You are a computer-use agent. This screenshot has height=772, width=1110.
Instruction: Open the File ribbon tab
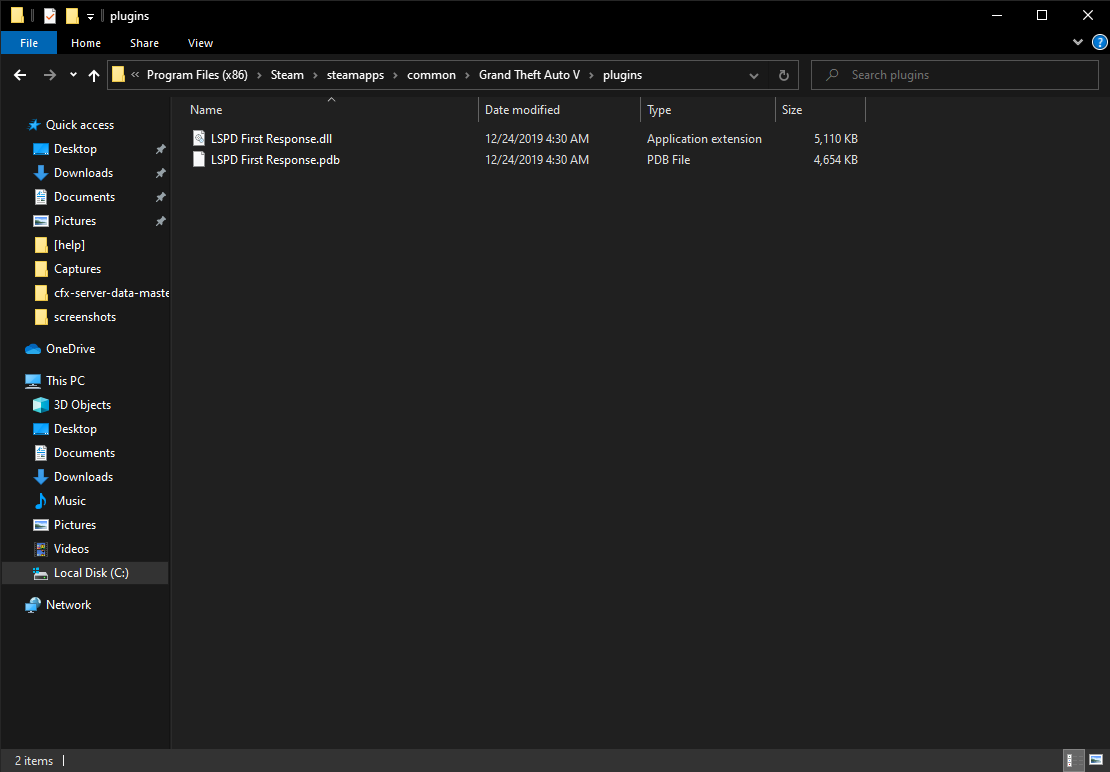click(29, 43)
